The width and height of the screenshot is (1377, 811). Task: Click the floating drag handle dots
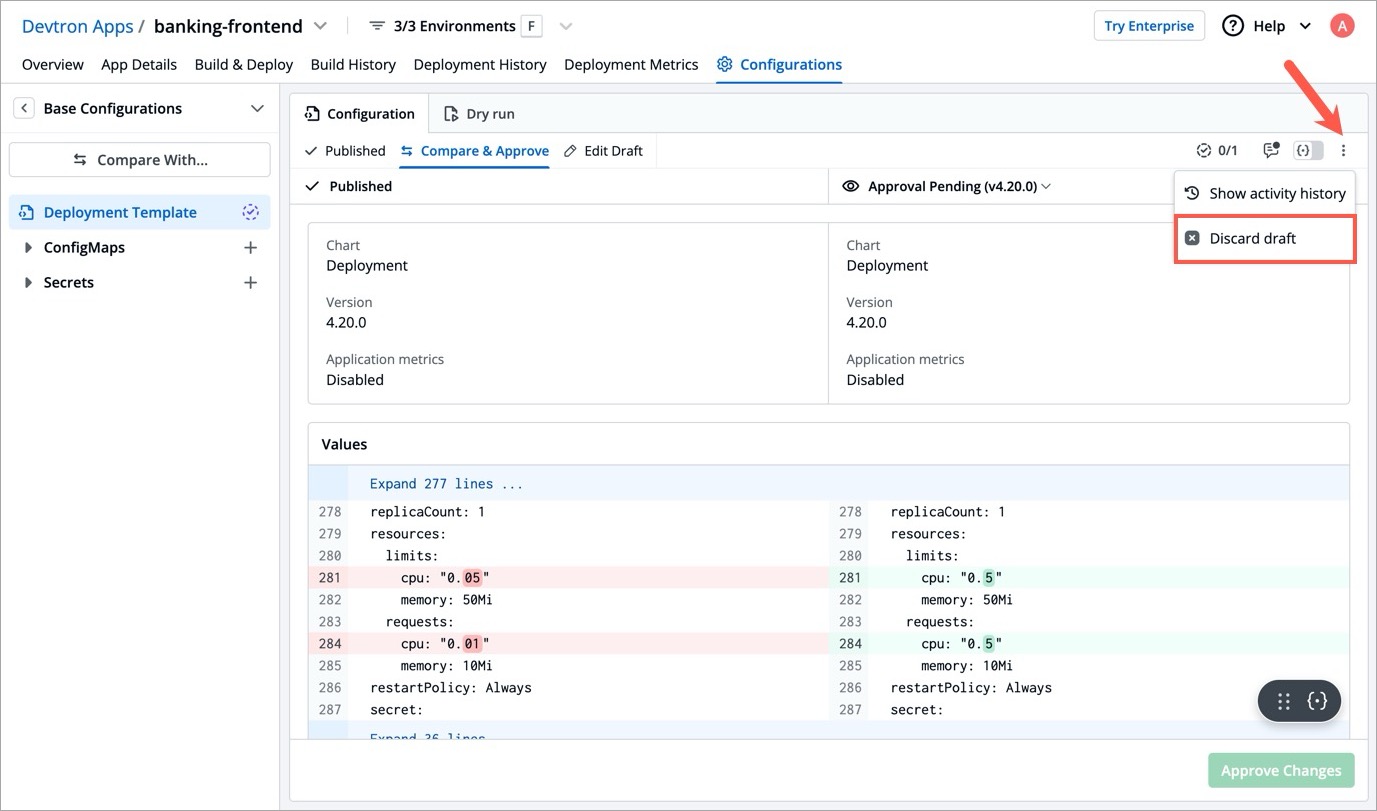[1284, 701]
